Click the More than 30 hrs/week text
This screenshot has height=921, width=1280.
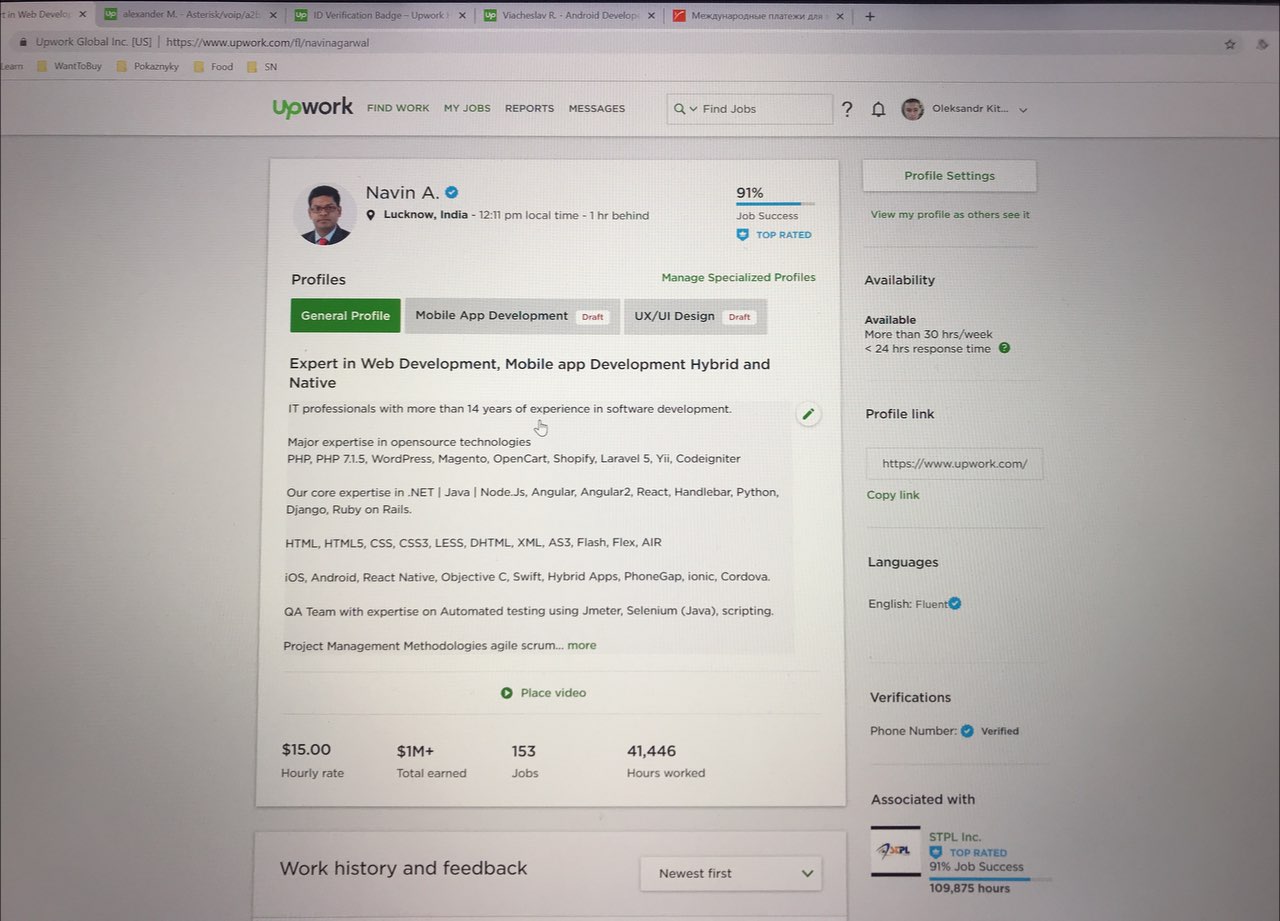click(929, 334)
